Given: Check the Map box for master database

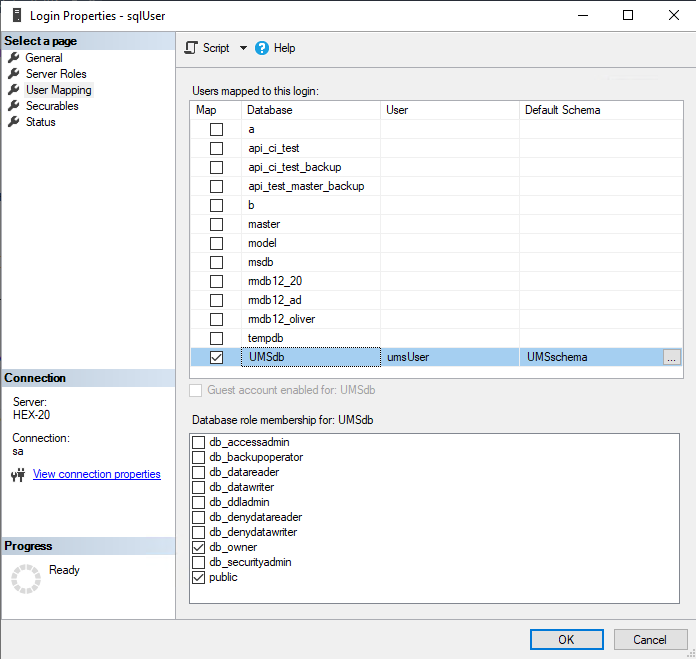Looking at the screenshot, I should (x=216, y=224).
